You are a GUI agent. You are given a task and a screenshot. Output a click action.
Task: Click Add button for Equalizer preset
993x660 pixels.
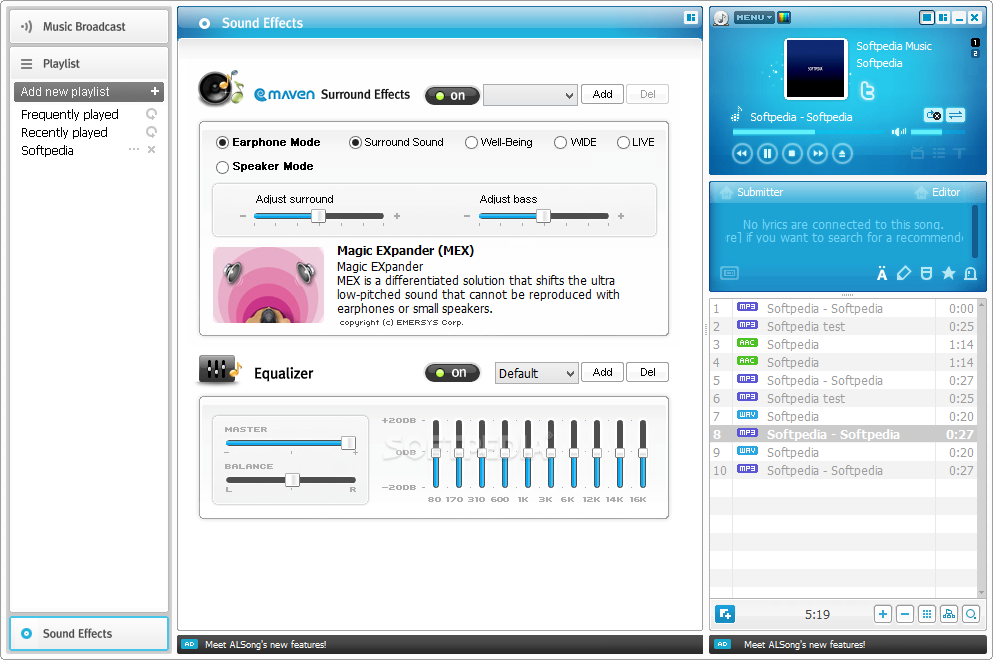pos(602,372)
